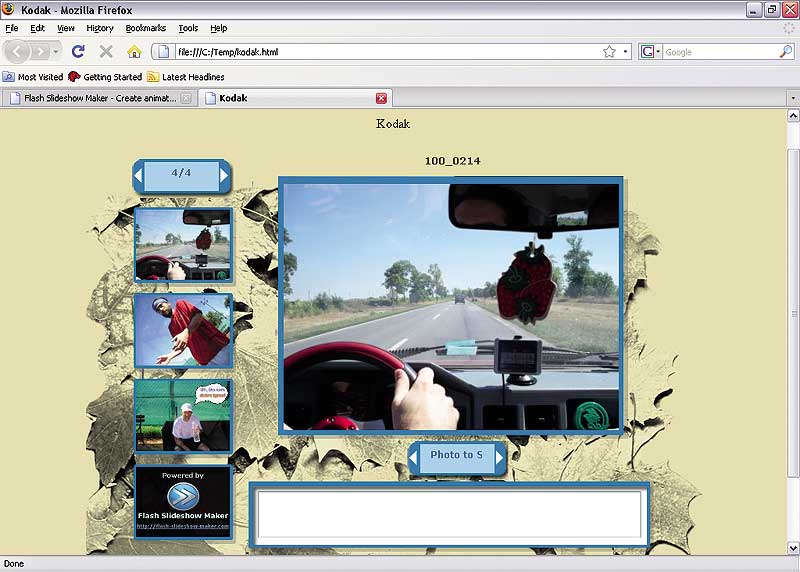Open the list all tabs dropdown
Screen dimensions: 800x572
[793, 97]
